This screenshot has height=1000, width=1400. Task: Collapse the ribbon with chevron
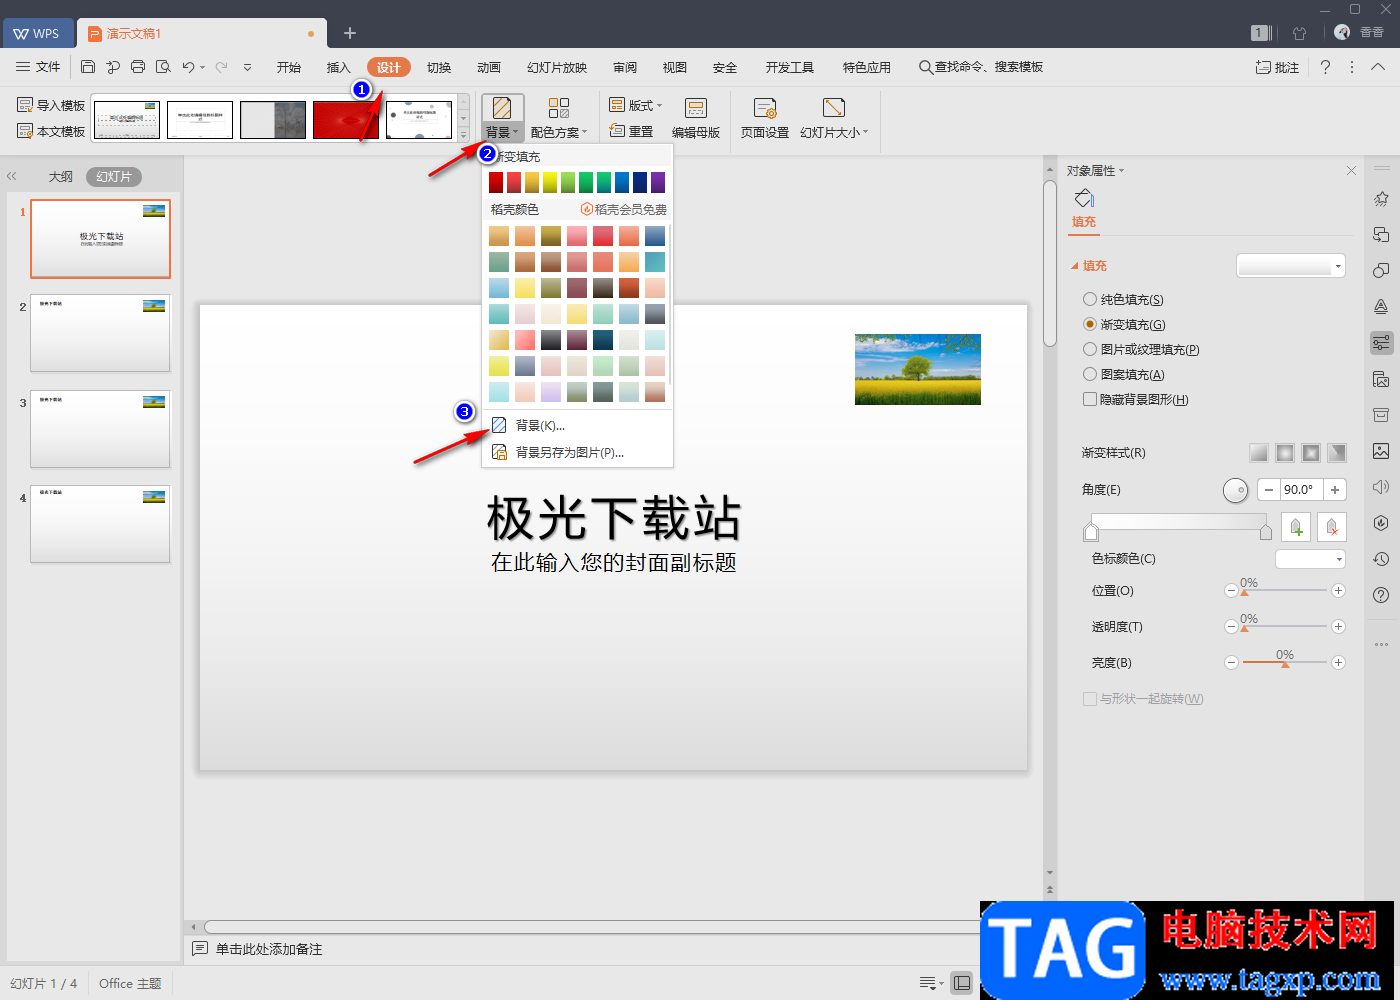coord(1378,67)
